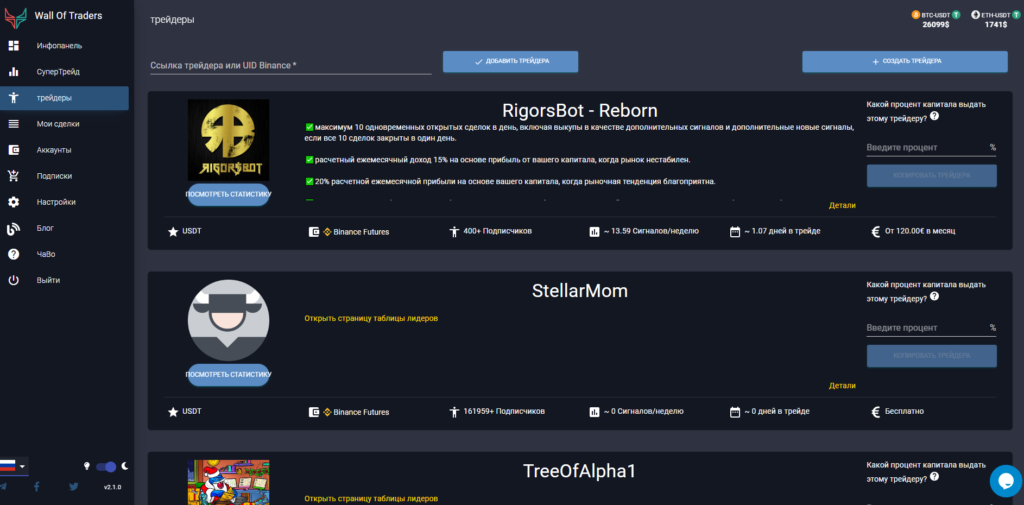Click the ETH-USDT ethereum icon

click(975, 14)
